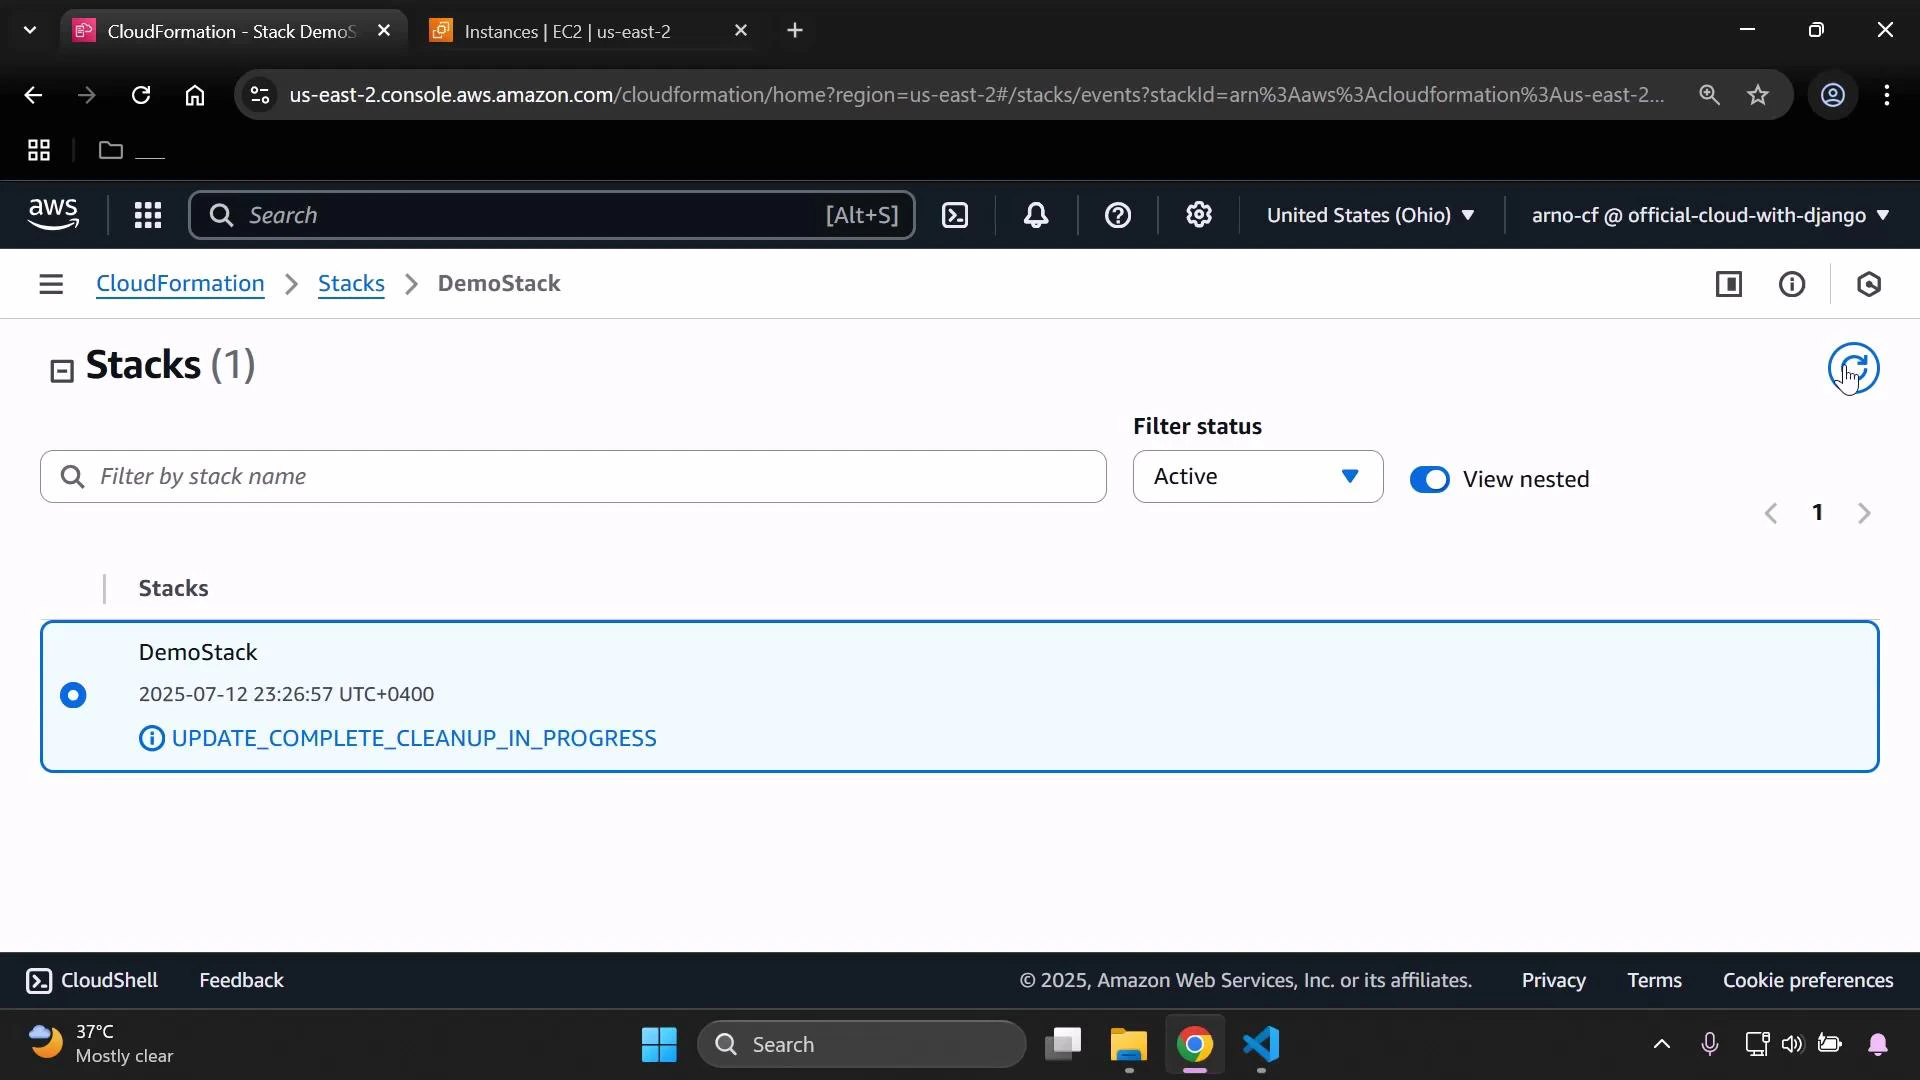The width and height of the screenshot is (1920, 1080).
Task: Open browser zoom magnifier icon
Action: tap(1709, 95)
